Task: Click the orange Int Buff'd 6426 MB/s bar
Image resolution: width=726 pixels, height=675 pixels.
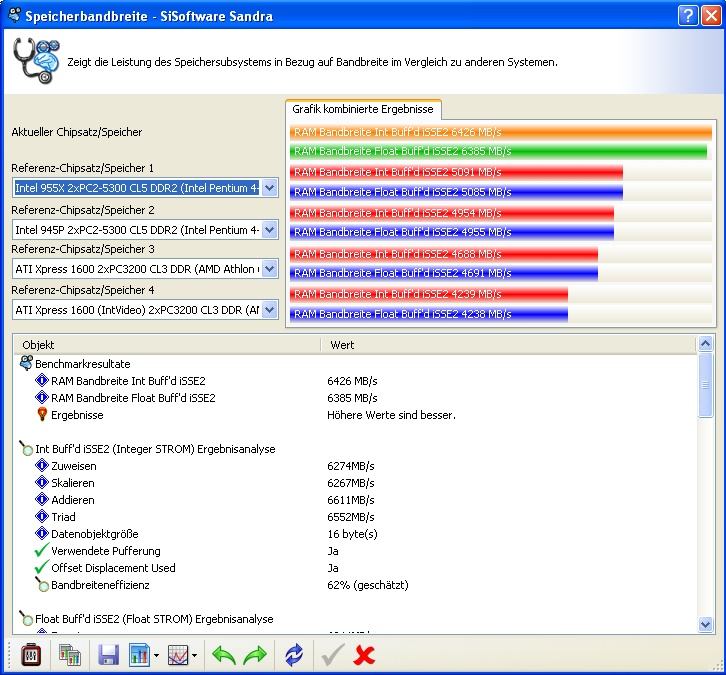Action: (501, 132)
